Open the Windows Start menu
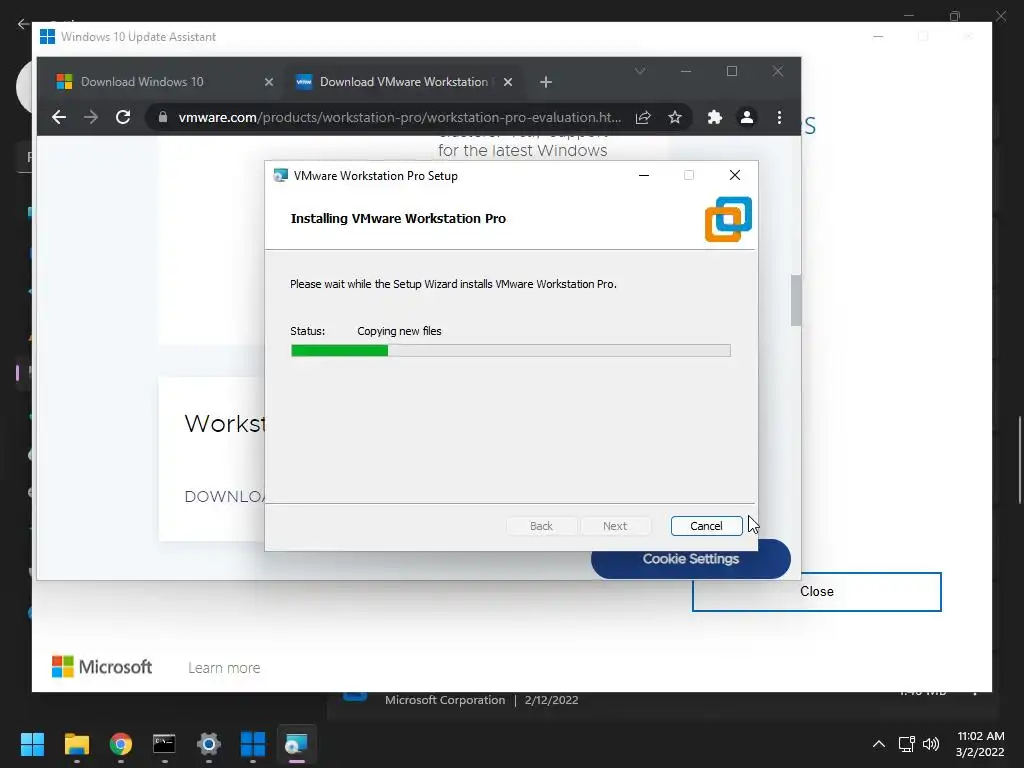The width and height of the screenshot is (1024, 768). point(32,744)
